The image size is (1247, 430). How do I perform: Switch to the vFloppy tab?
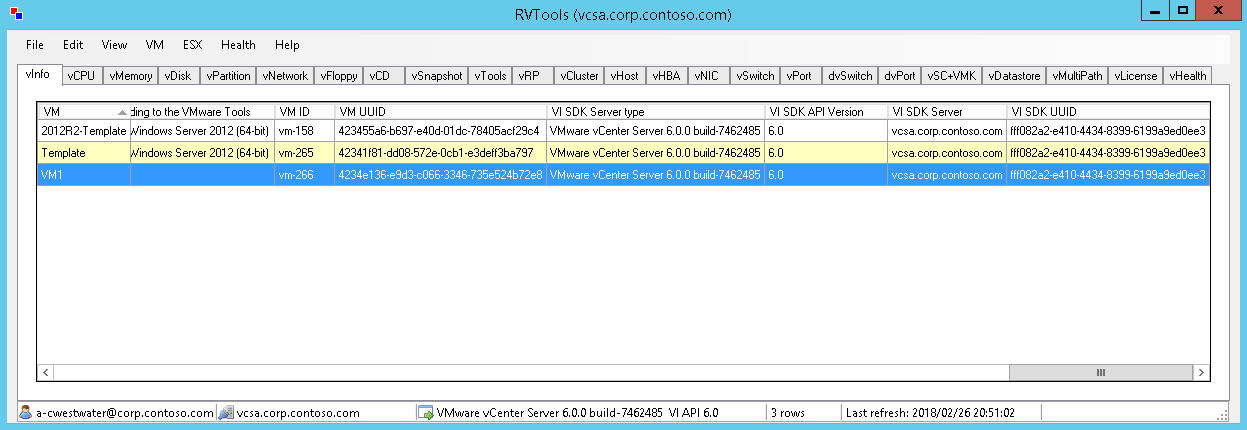[x=339, y=76]
